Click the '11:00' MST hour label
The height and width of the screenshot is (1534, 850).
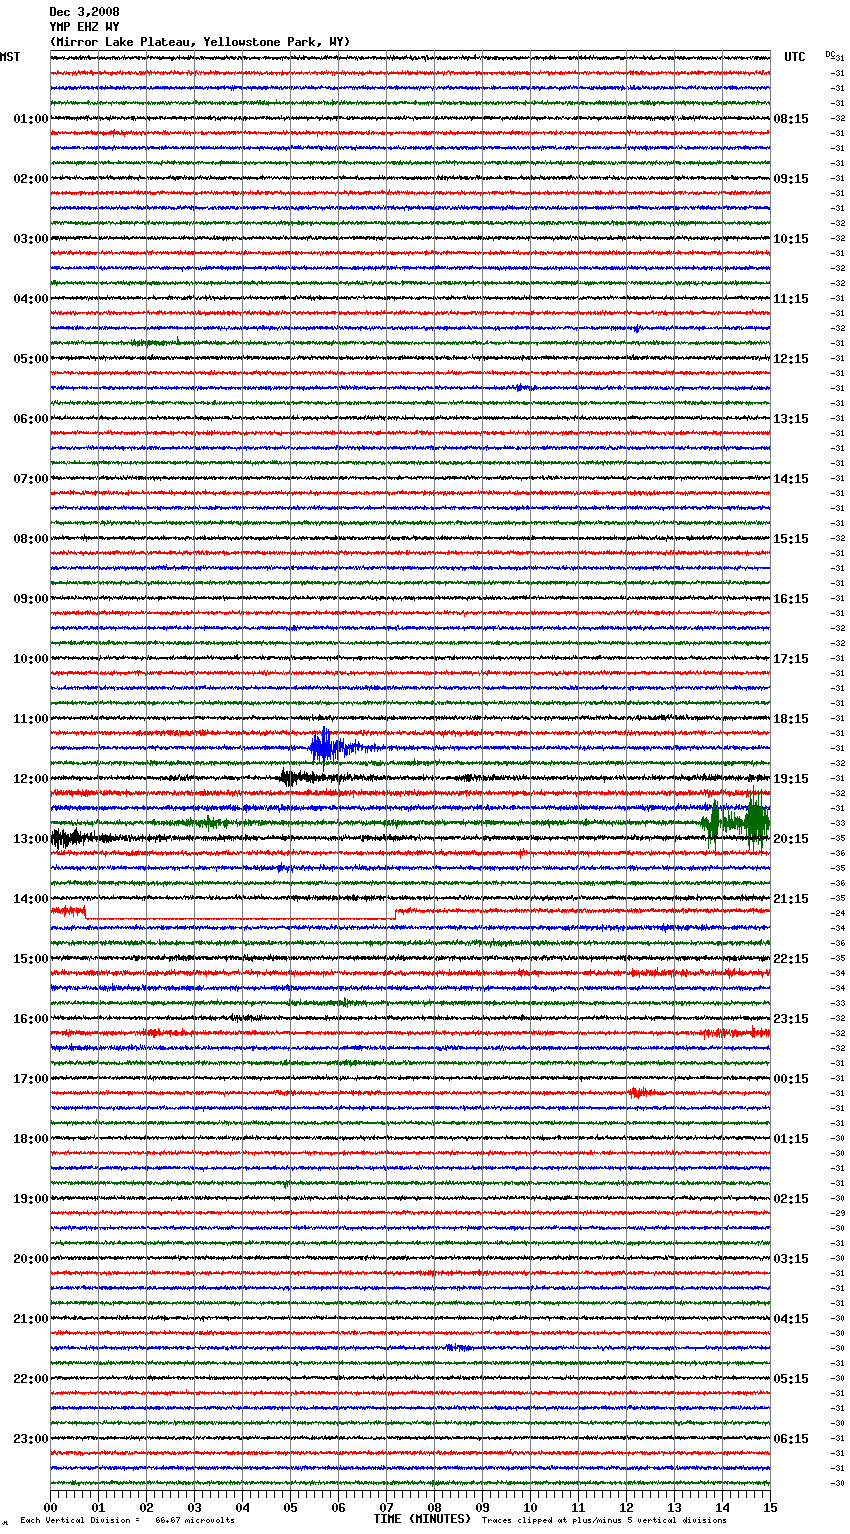(x=30, y=719)
